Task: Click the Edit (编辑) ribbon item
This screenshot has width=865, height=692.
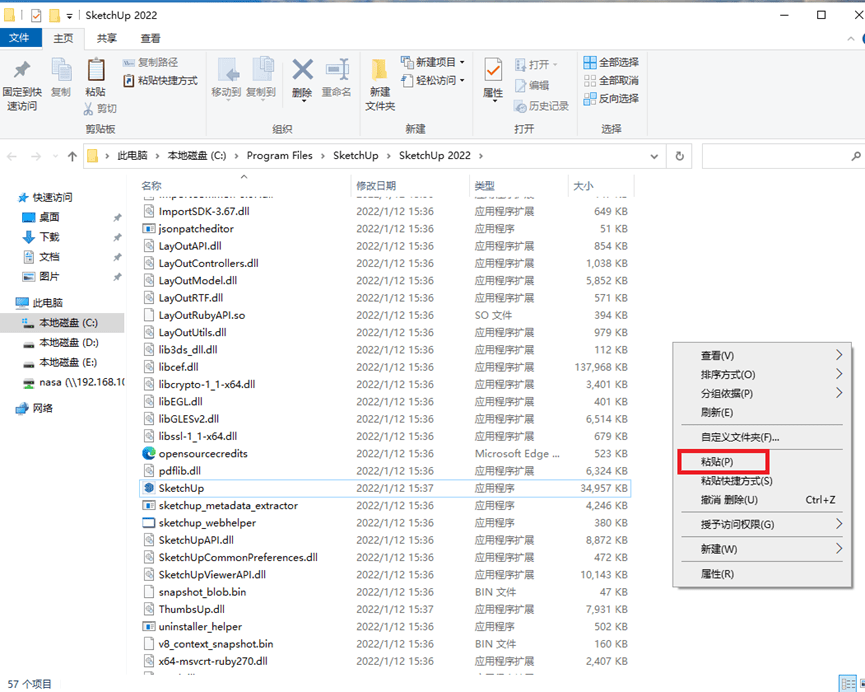Action: 532,86
